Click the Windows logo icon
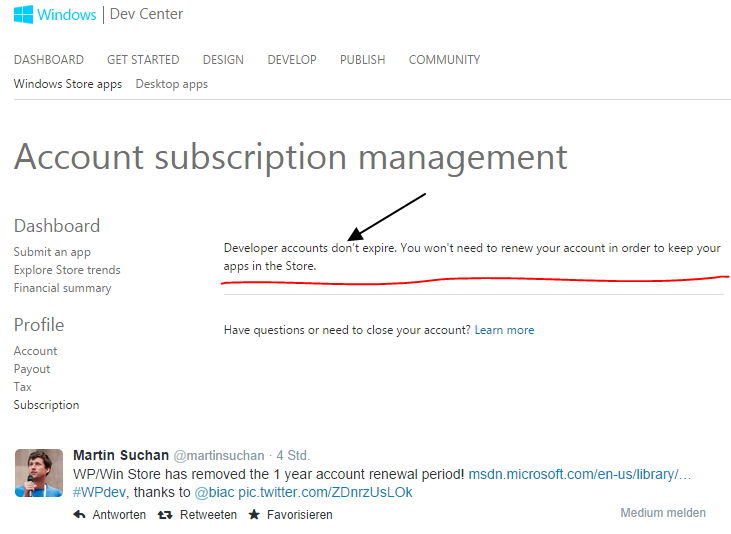This screenshot has height=534, width=731. coord(23,14)
